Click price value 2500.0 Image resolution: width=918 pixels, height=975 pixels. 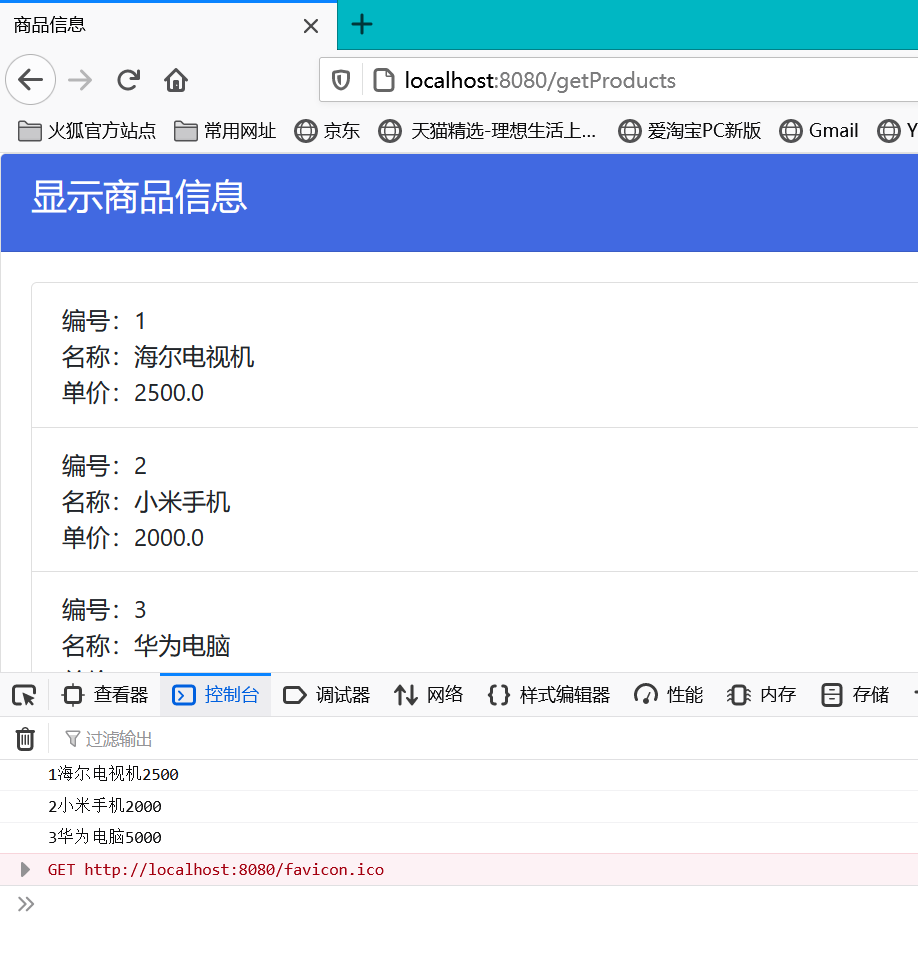click(x=169, y=393)
